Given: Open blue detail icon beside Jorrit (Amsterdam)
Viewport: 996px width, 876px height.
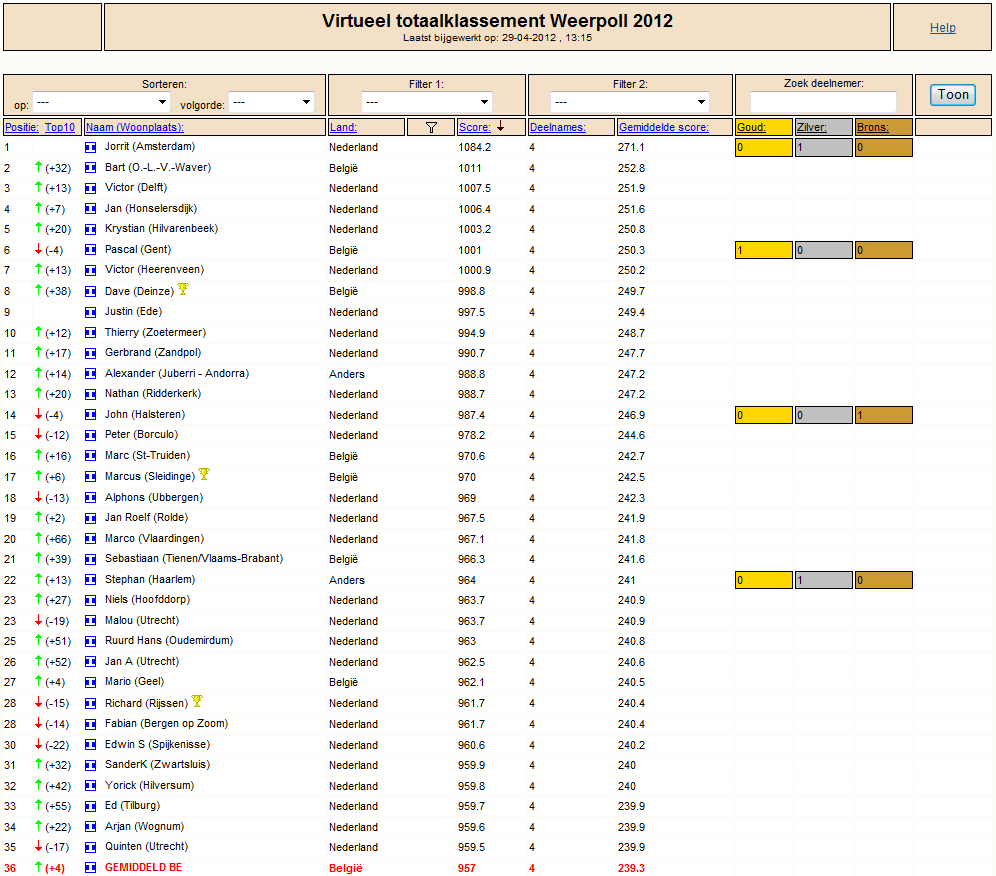Looking at the screenshot, I should tap(91, 147).
